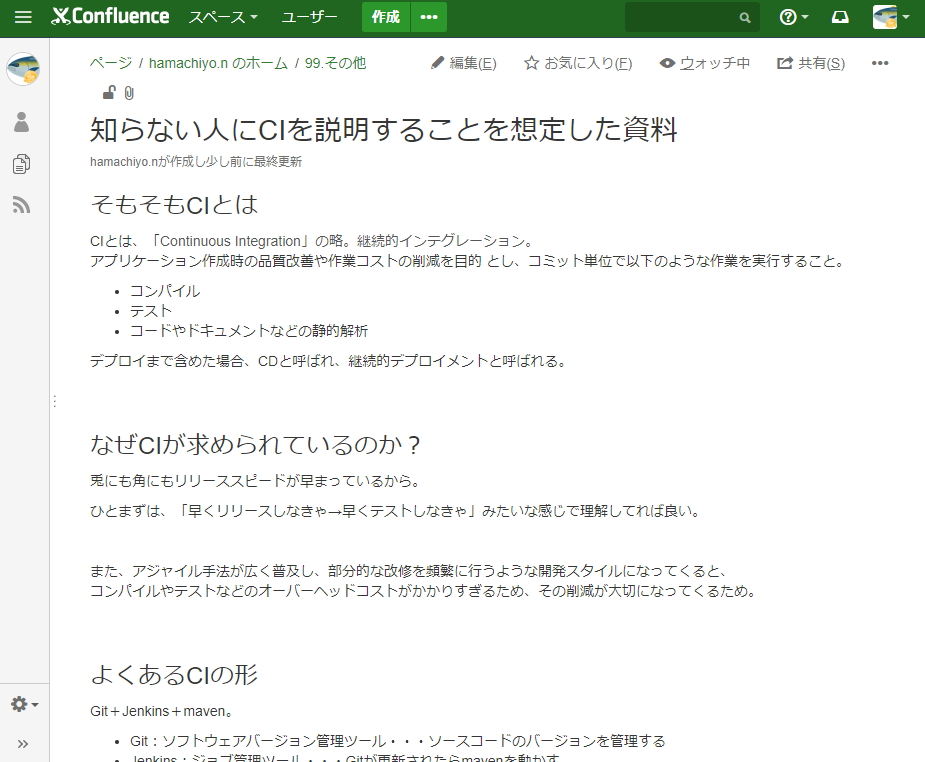Click bullet コードやドキュメントなどの静的解析
The width and height of the screenshot is (925, 762).
point(249,331)
